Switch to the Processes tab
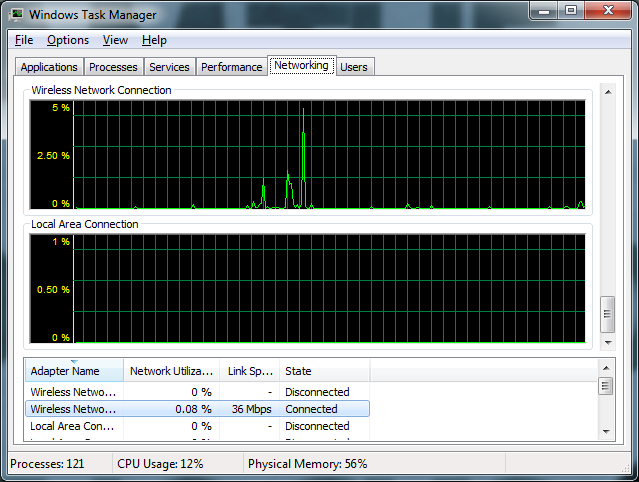The width and height of the screenshot is (639, 482). 113,67
